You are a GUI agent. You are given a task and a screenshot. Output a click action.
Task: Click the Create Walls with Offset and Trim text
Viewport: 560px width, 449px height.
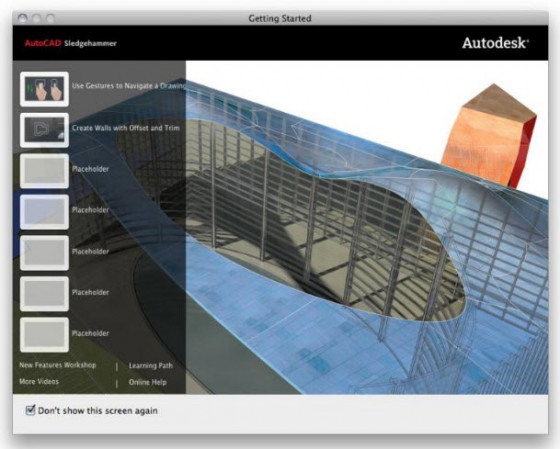[x=126, y=128]
